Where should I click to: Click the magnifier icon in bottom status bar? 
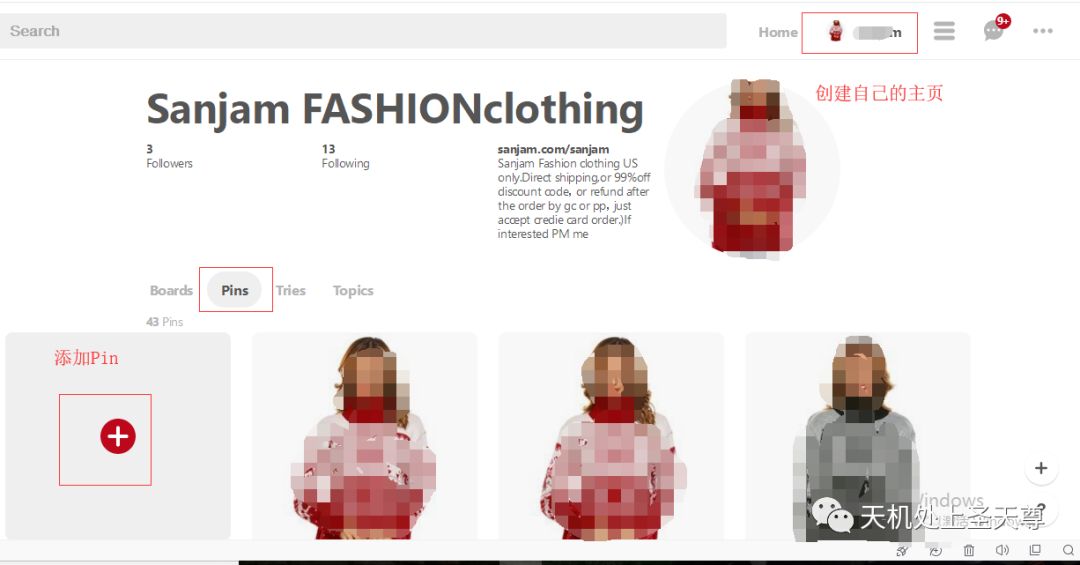click(x=1068, y=550)
